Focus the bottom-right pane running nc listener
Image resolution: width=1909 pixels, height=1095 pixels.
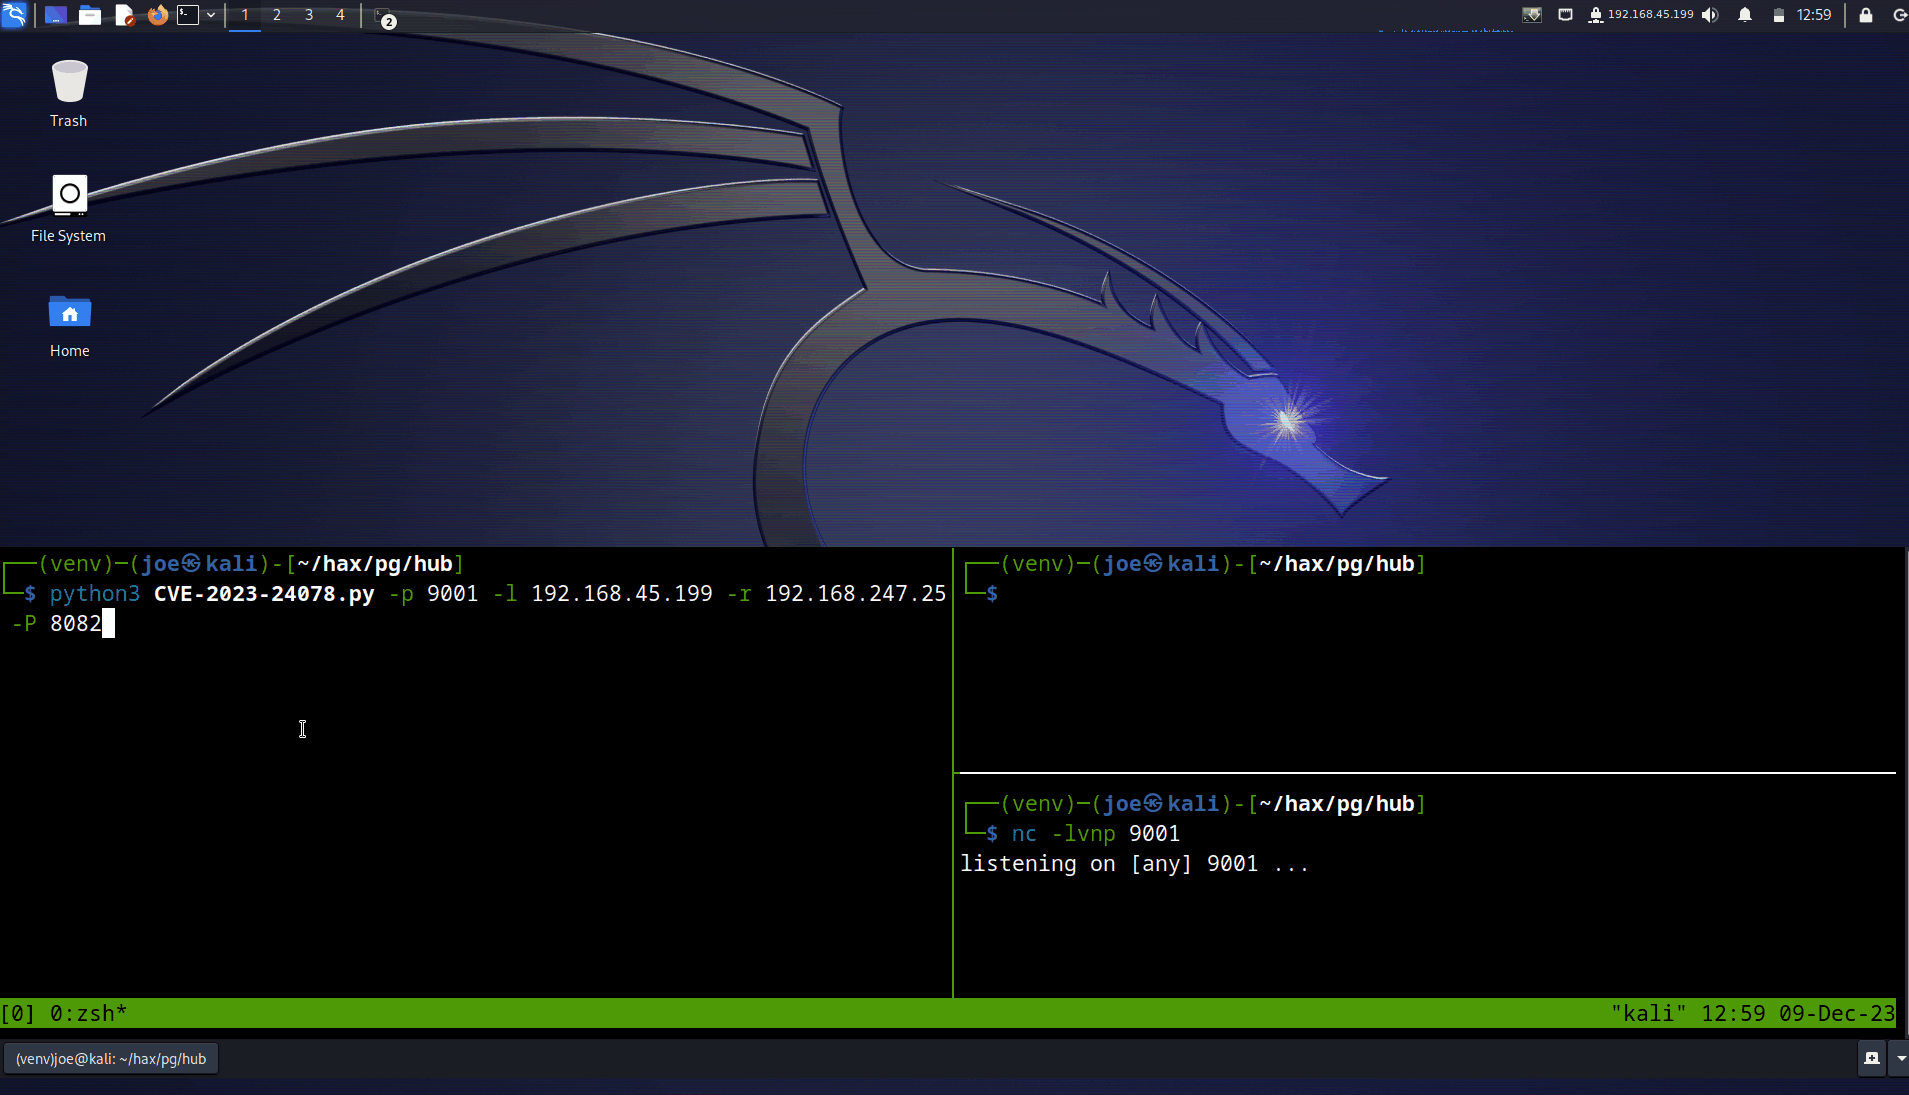[x=1428, y=886]
